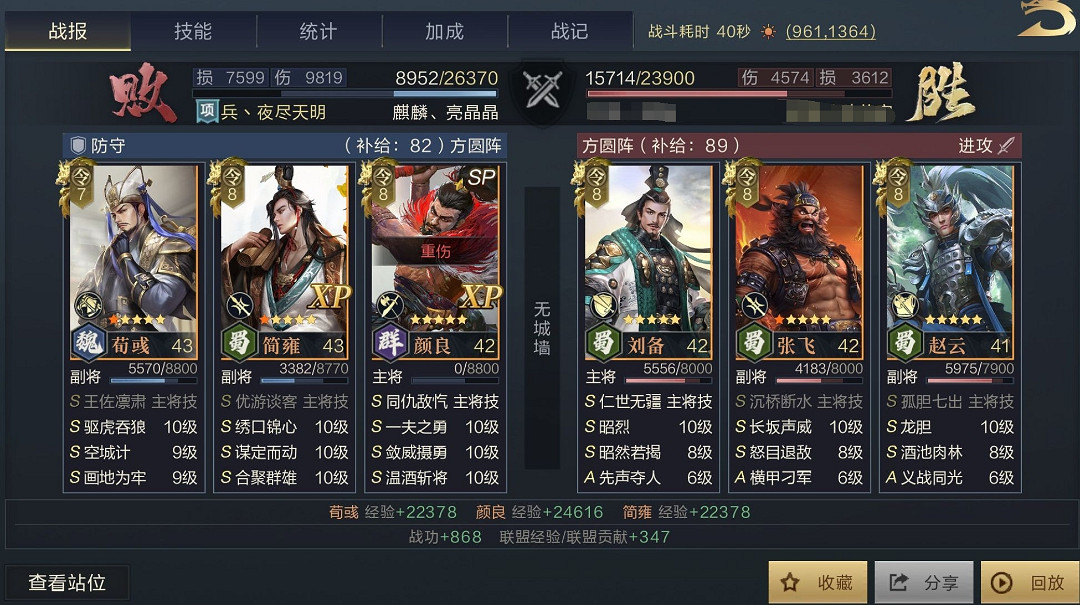Switch to the 统计 tab
Screen dimensions: 1080x605
point(318,31)
